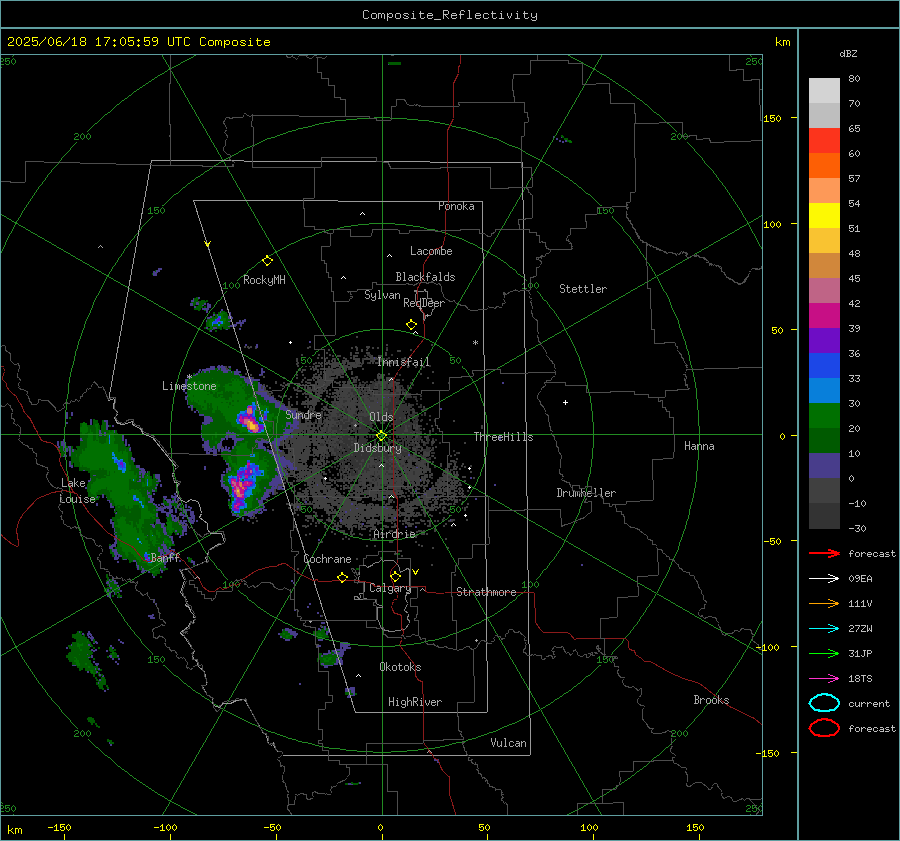Screen dimensions: 900x841
Task: Select the magenta 39 dBZ color swatch
Action: click(x=824, y=315)
